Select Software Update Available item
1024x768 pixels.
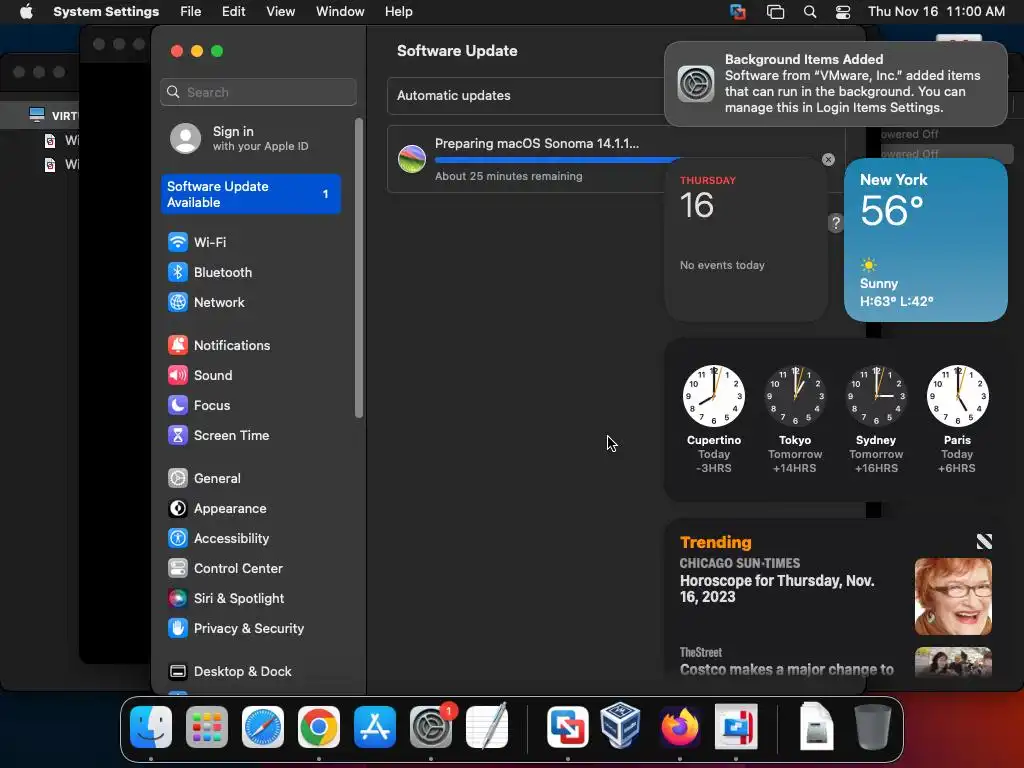[251, 194]
